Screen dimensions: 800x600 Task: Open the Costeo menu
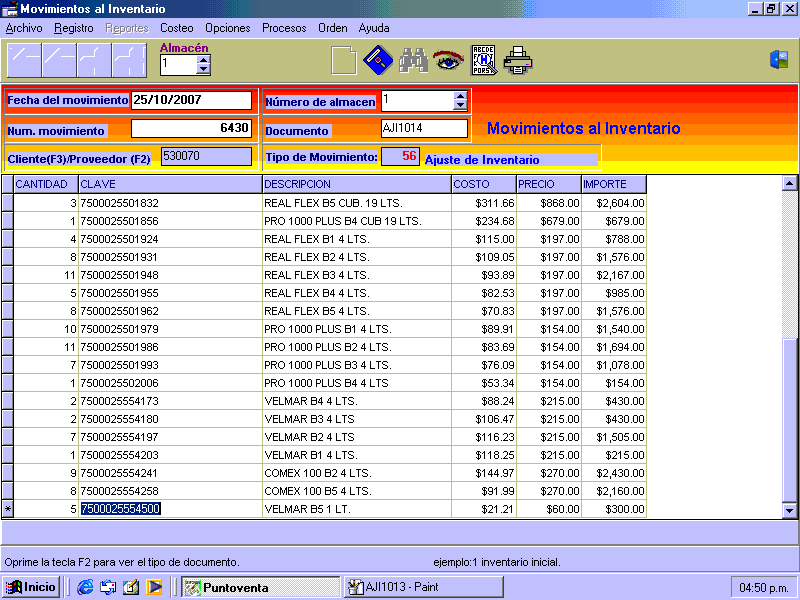click(x=177, y=28)
